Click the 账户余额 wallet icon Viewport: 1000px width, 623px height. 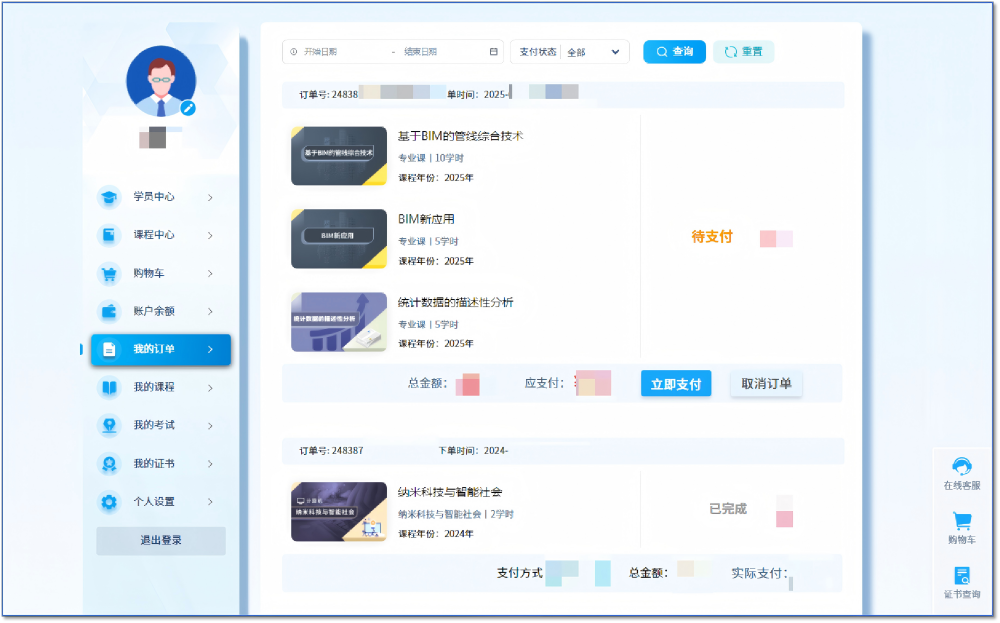point(108,311)
